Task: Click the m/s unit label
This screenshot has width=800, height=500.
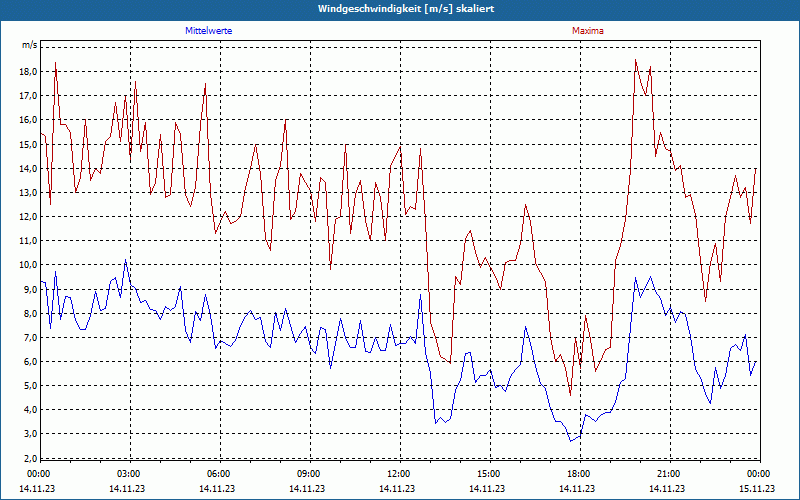Action: click(29, 45)
